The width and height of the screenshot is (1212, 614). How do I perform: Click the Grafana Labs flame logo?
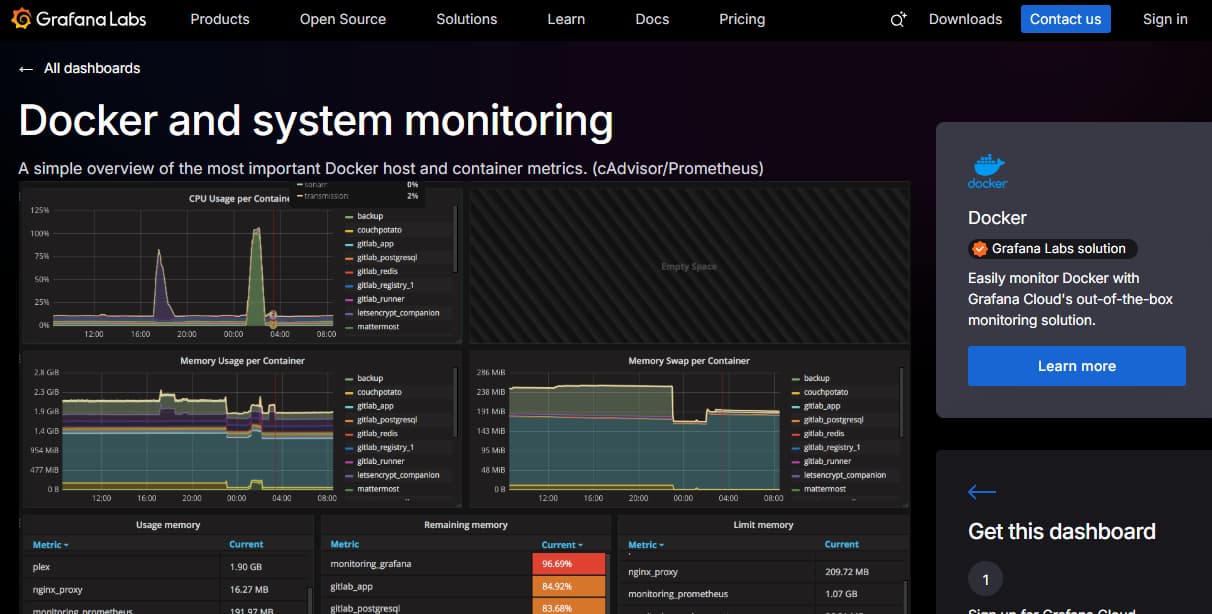(21, 18)
